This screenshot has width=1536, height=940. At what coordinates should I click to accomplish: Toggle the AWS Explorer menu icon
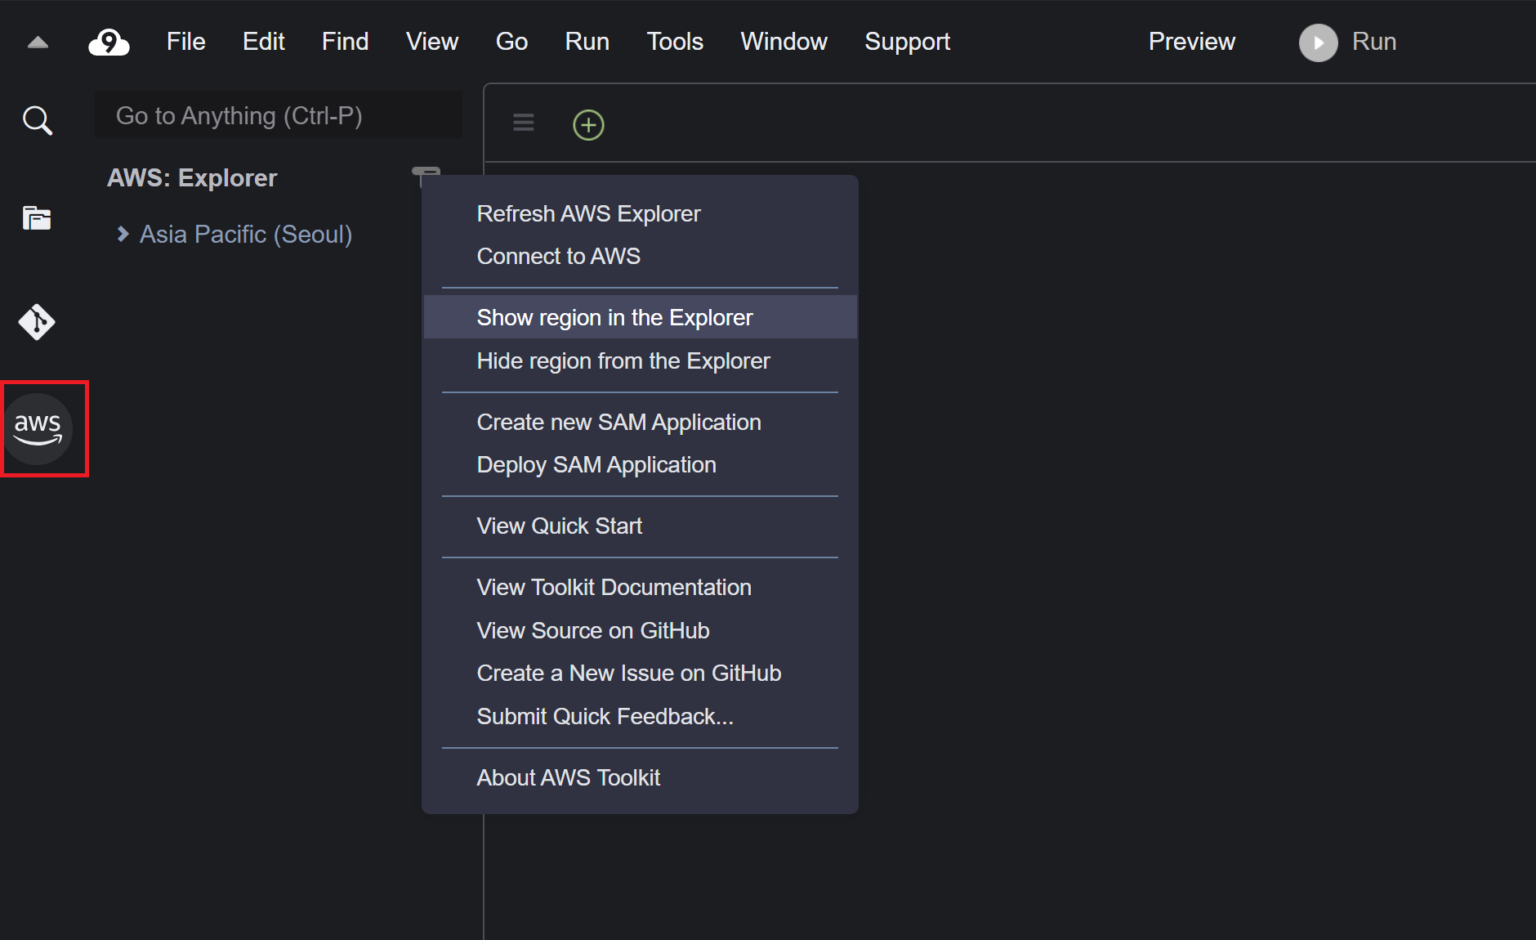point(425,174)
